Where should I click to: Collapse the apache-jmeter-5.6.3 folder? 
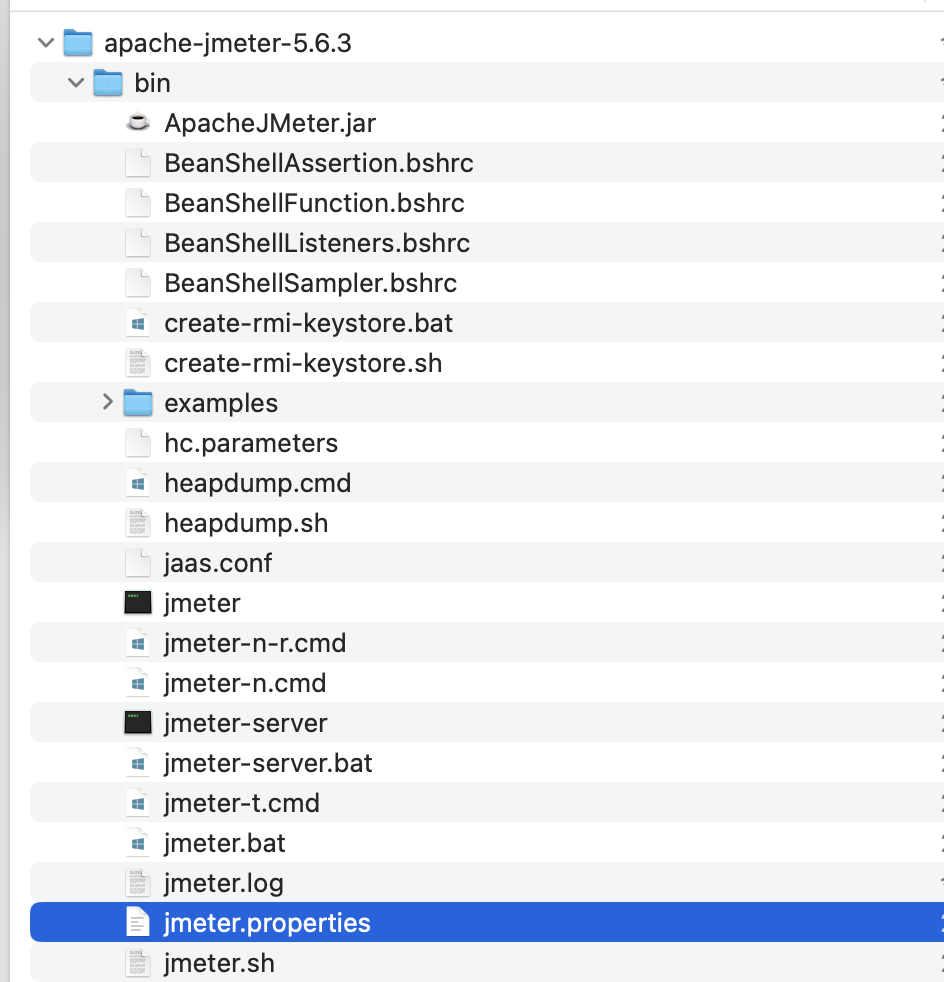[x=46, y=43]
